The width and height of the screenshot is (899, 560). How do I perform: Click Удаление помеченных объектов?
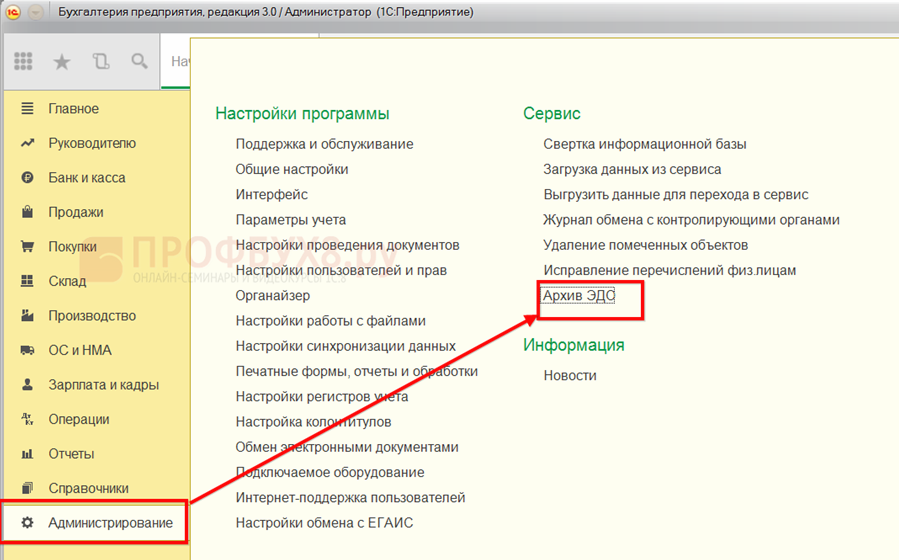point(645,245)
